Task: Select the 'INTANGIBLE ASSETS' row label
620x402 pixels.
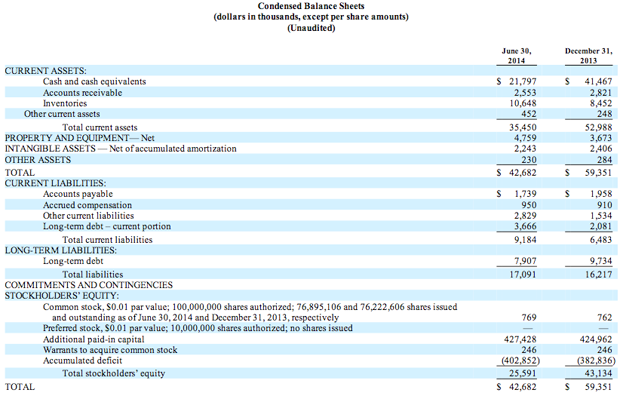Action: 121,149
